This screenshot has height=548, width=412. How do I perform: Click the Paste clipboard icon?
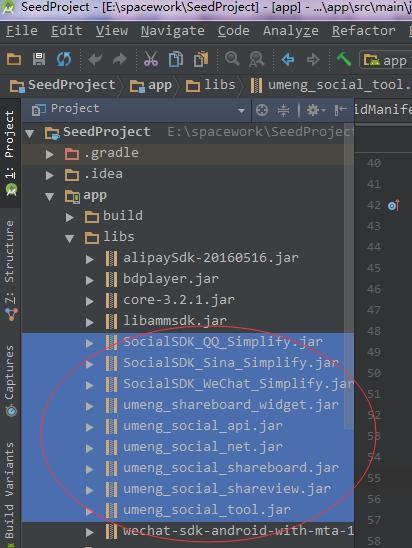[x=201, y=59]
